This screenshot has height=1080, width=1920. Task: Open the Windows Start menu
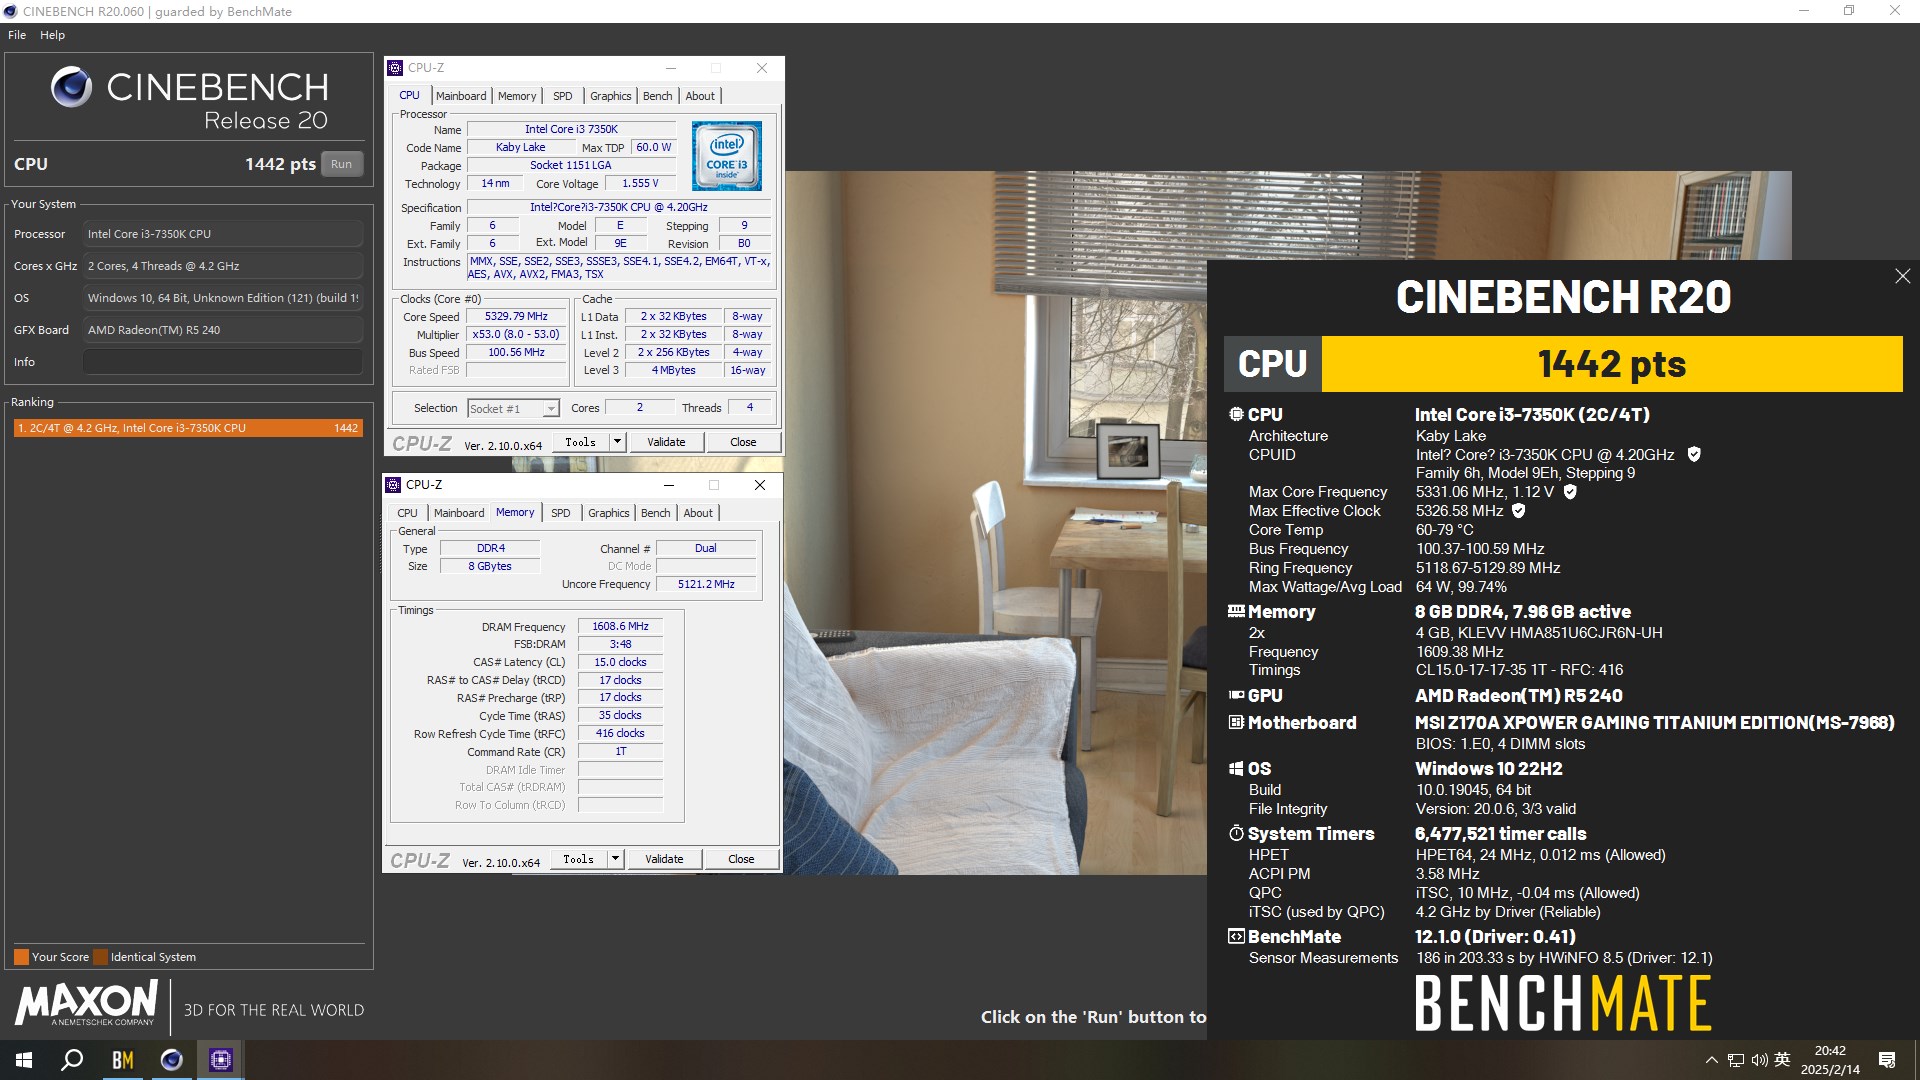tap(24, 1060)
